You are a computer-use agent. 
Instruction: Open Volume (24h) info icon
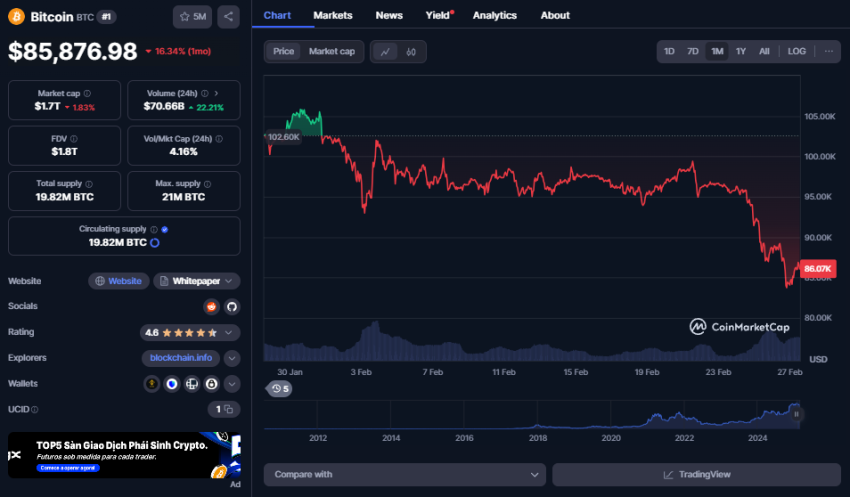(204, 93)
